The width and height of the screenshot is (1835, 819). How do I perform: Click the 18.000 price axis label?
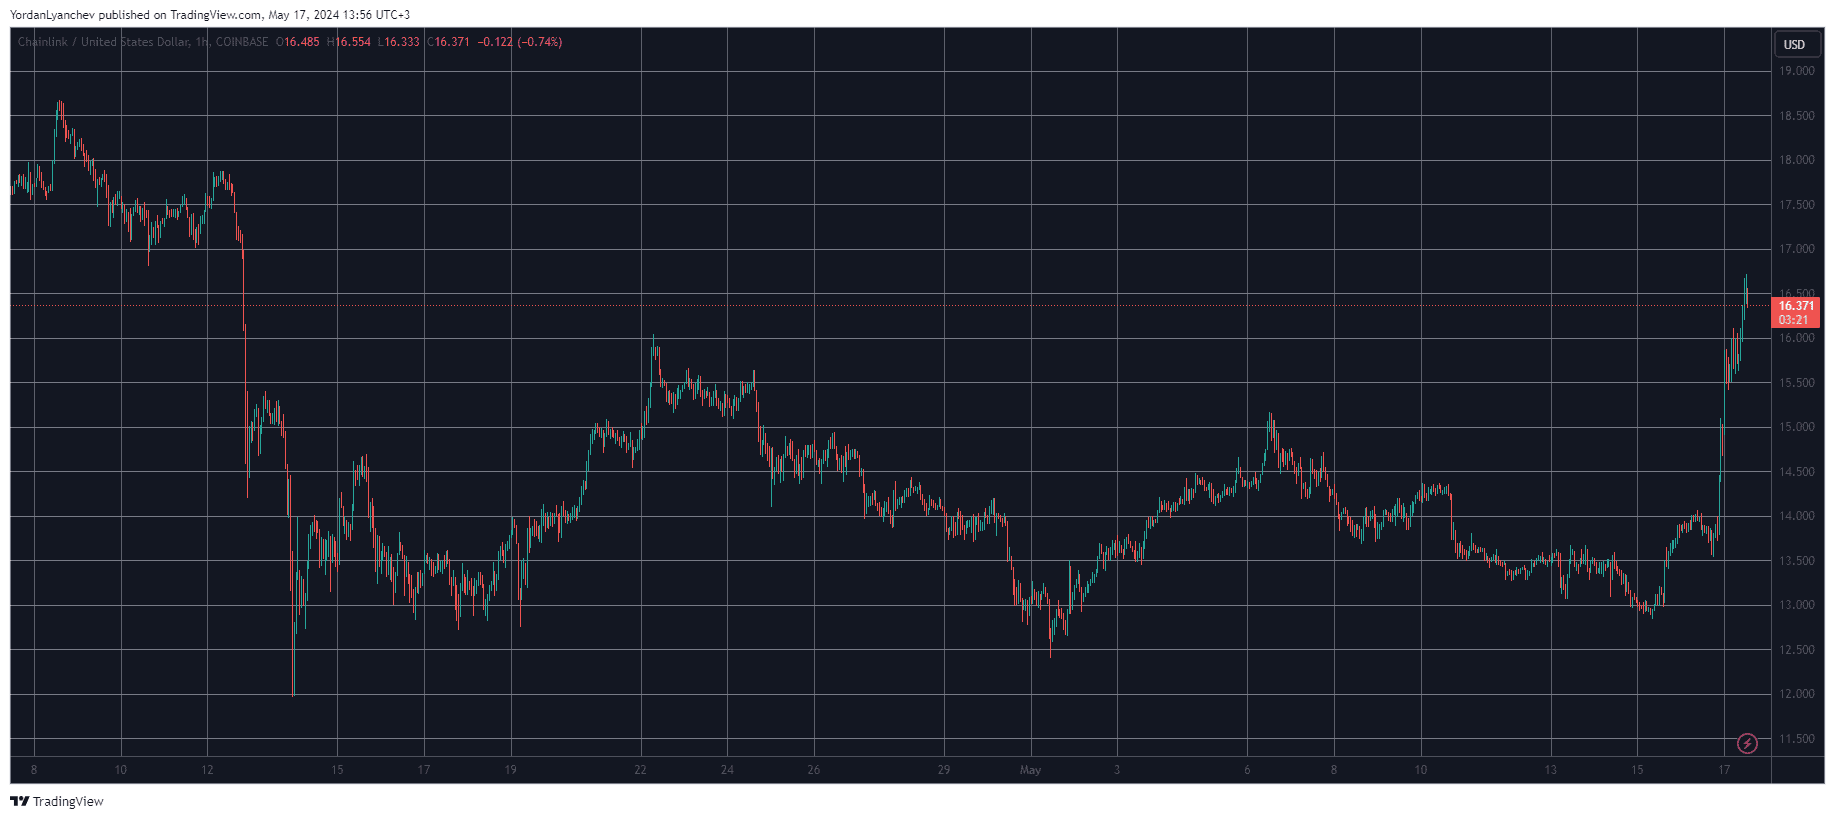point(1796,160)
